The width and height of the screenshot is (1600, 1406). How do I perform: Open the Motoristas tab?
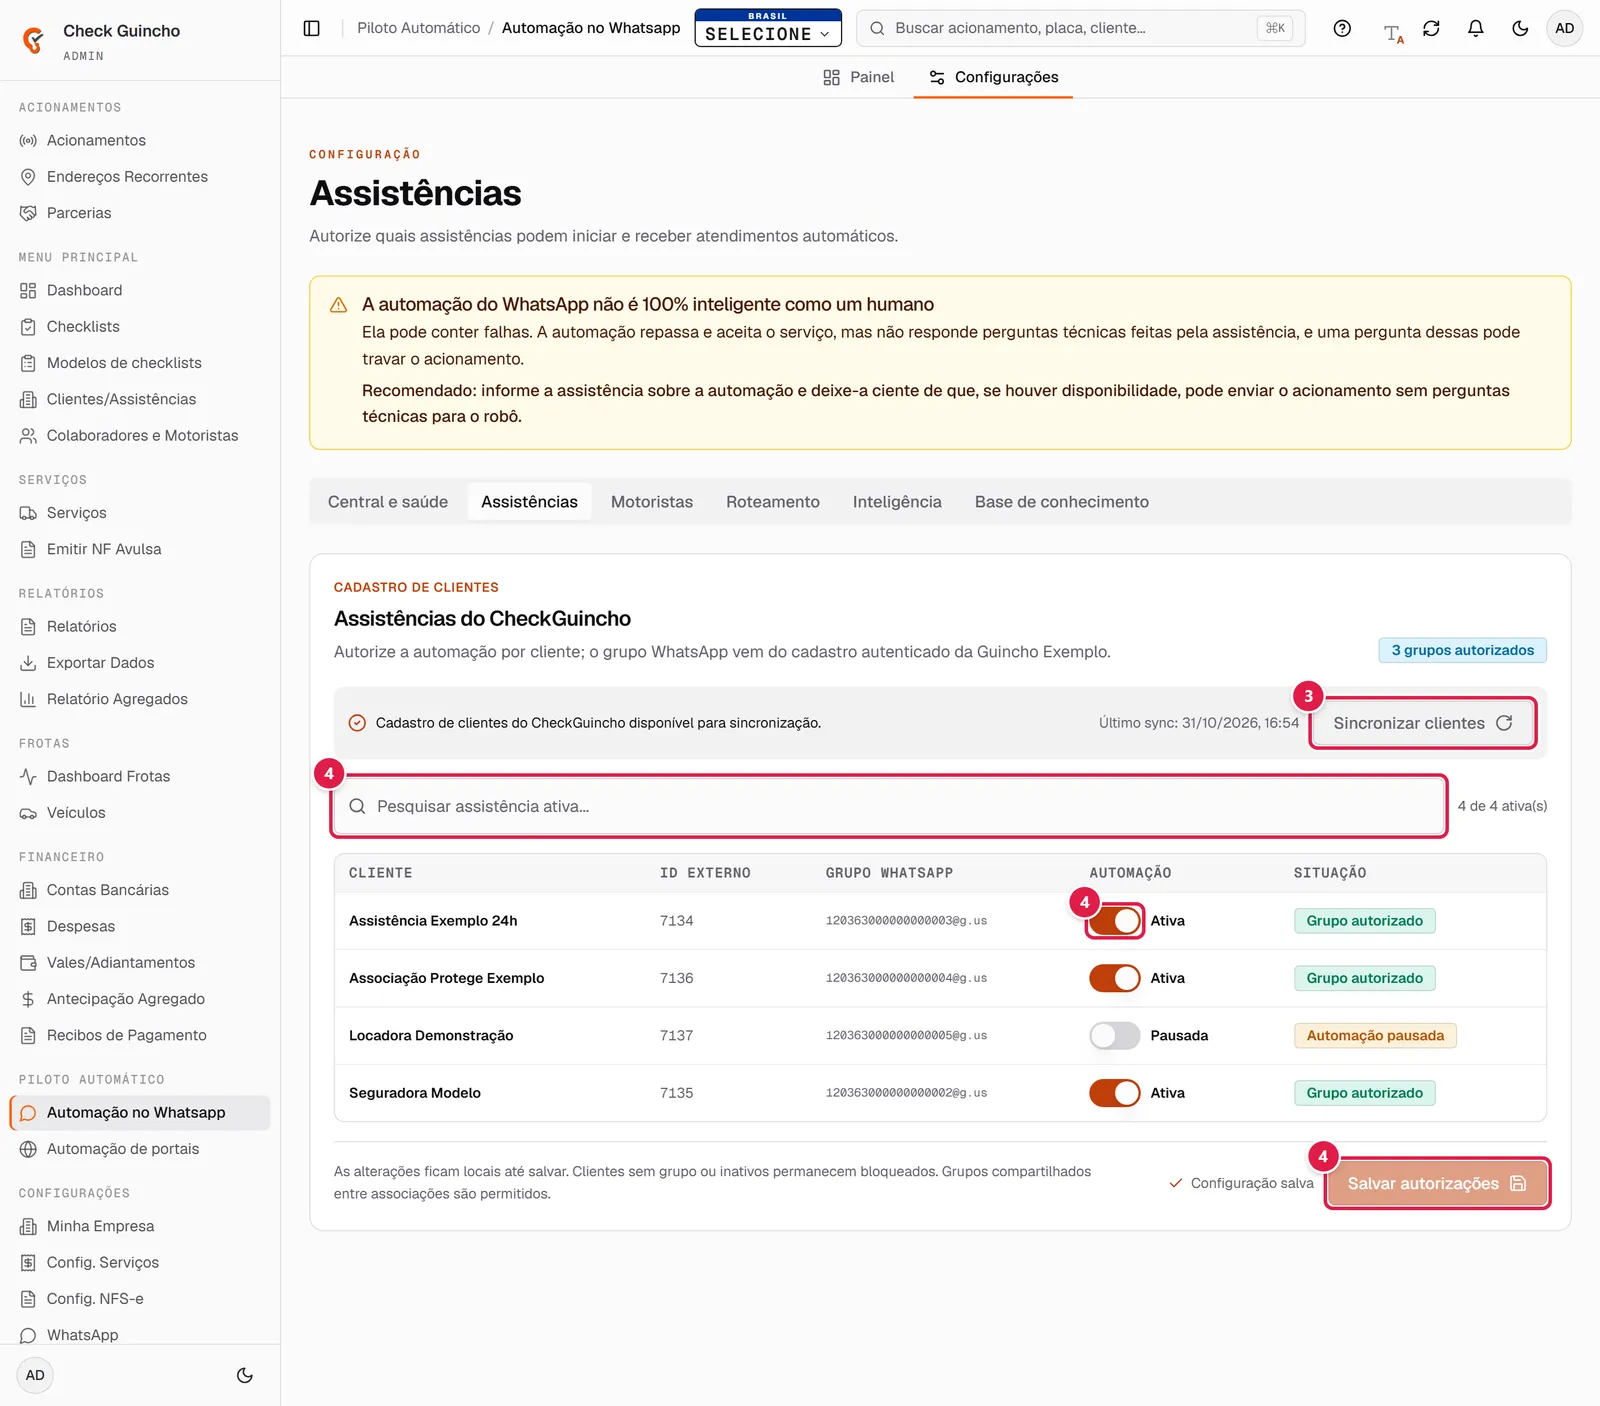652,502
